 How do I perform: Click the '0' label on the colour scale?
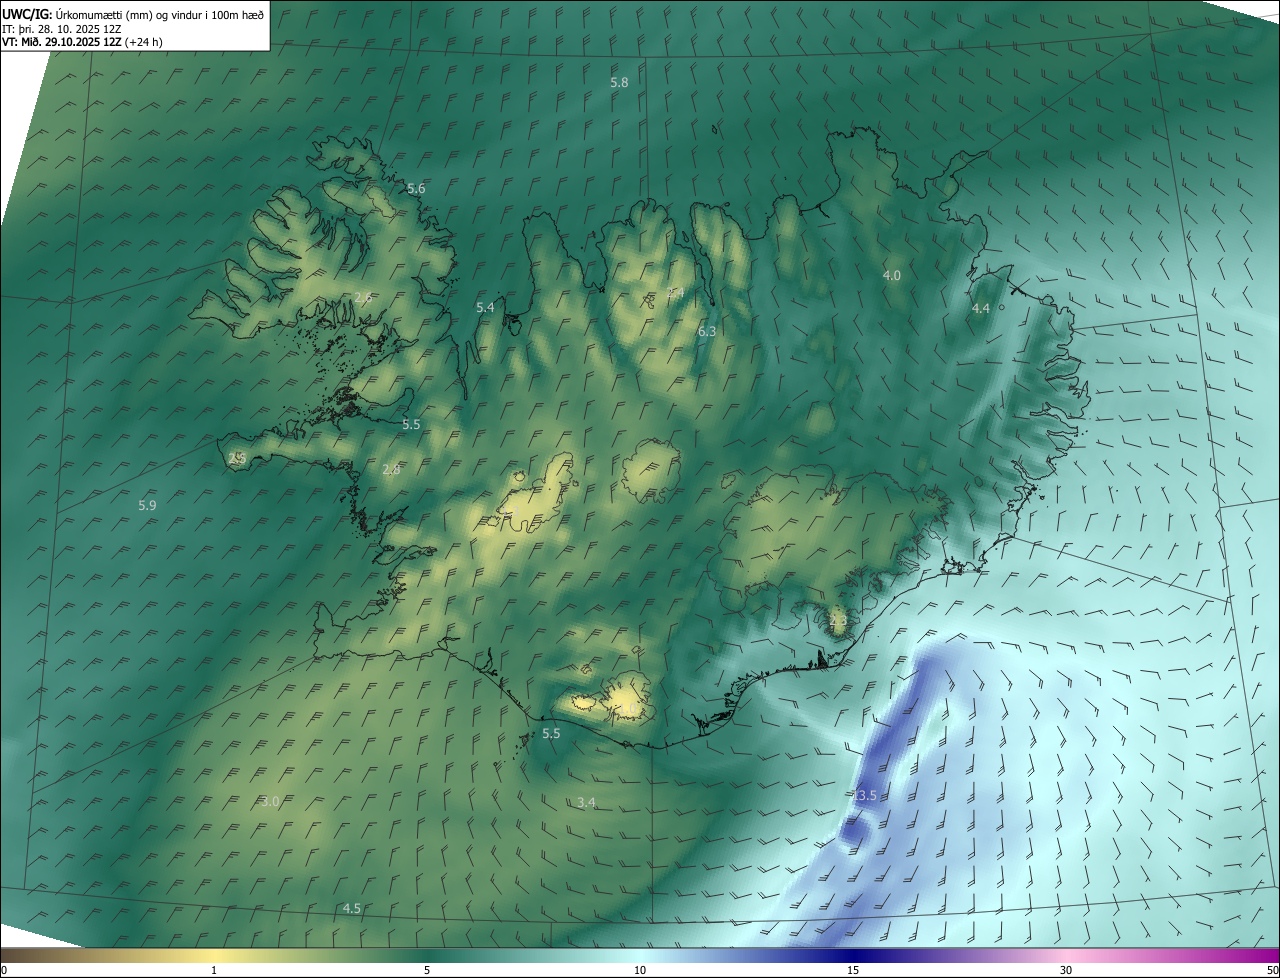[x=4, y=970]
